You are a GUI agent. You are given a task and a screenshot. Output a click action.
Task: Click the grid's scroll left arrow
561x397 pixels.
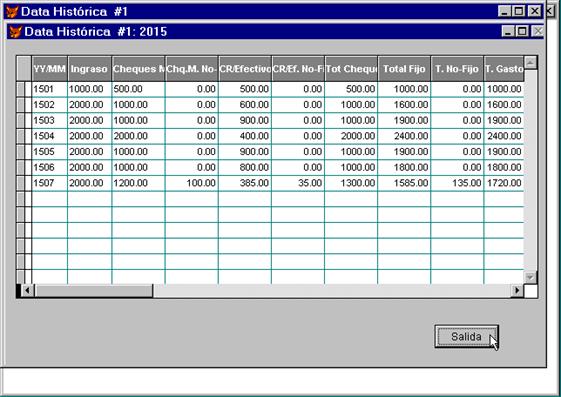27,290
